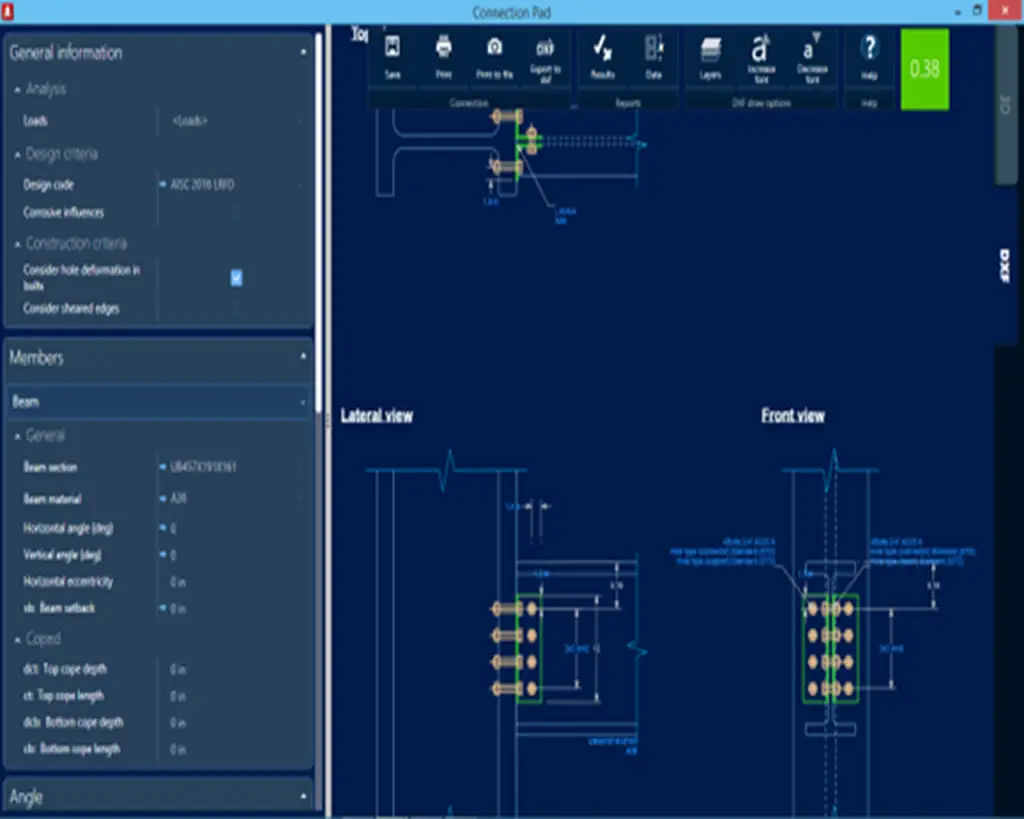Enable the Corrosive influences checkbox
Viewport: 1024px width, 819px height.
pos(237,212)
